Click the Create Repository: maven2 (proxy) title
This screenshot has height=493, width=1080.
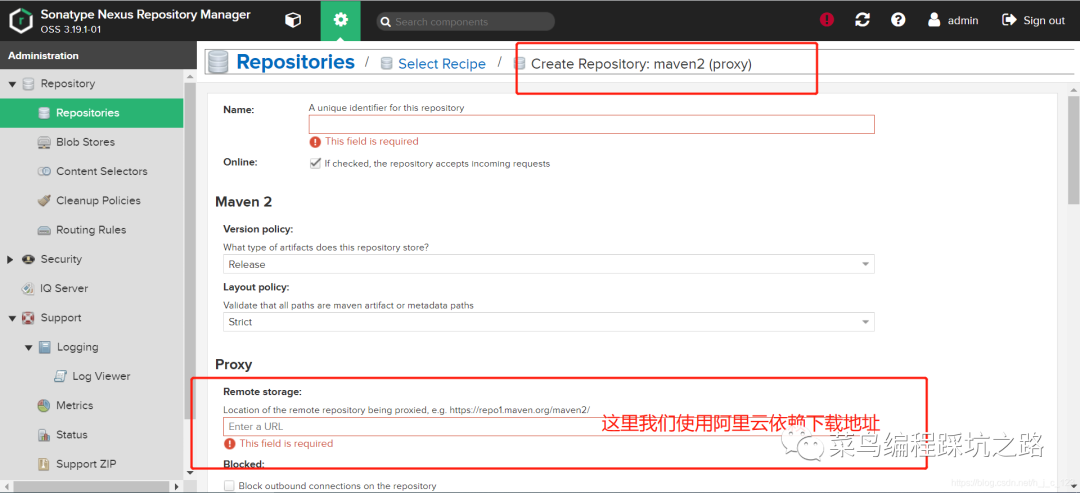641,64
